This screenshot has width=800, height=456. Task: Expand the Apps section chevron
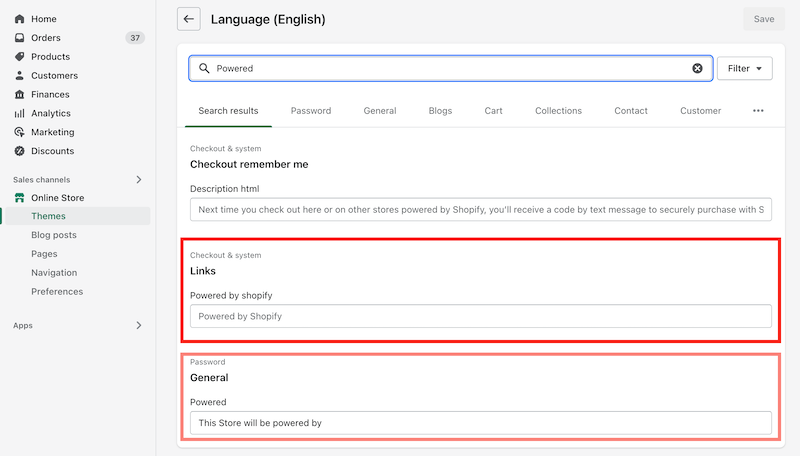pos(138,325)
